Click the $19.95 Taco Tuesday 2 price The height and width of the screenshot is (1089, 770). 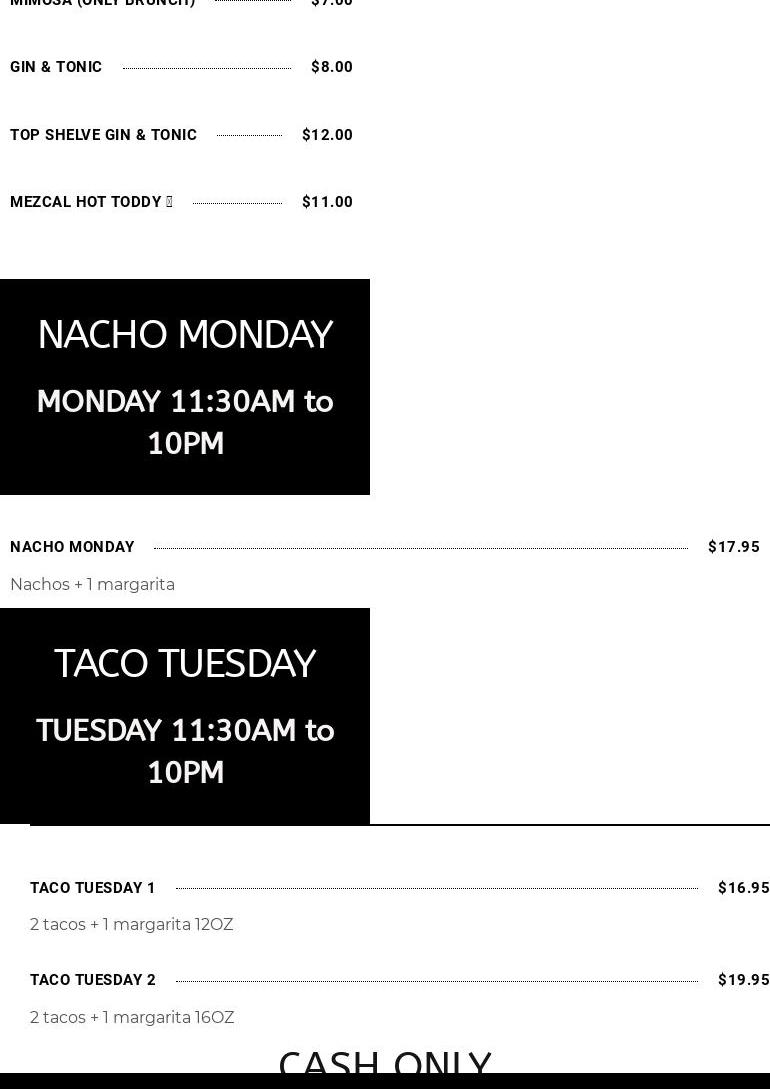pos(743,980)
